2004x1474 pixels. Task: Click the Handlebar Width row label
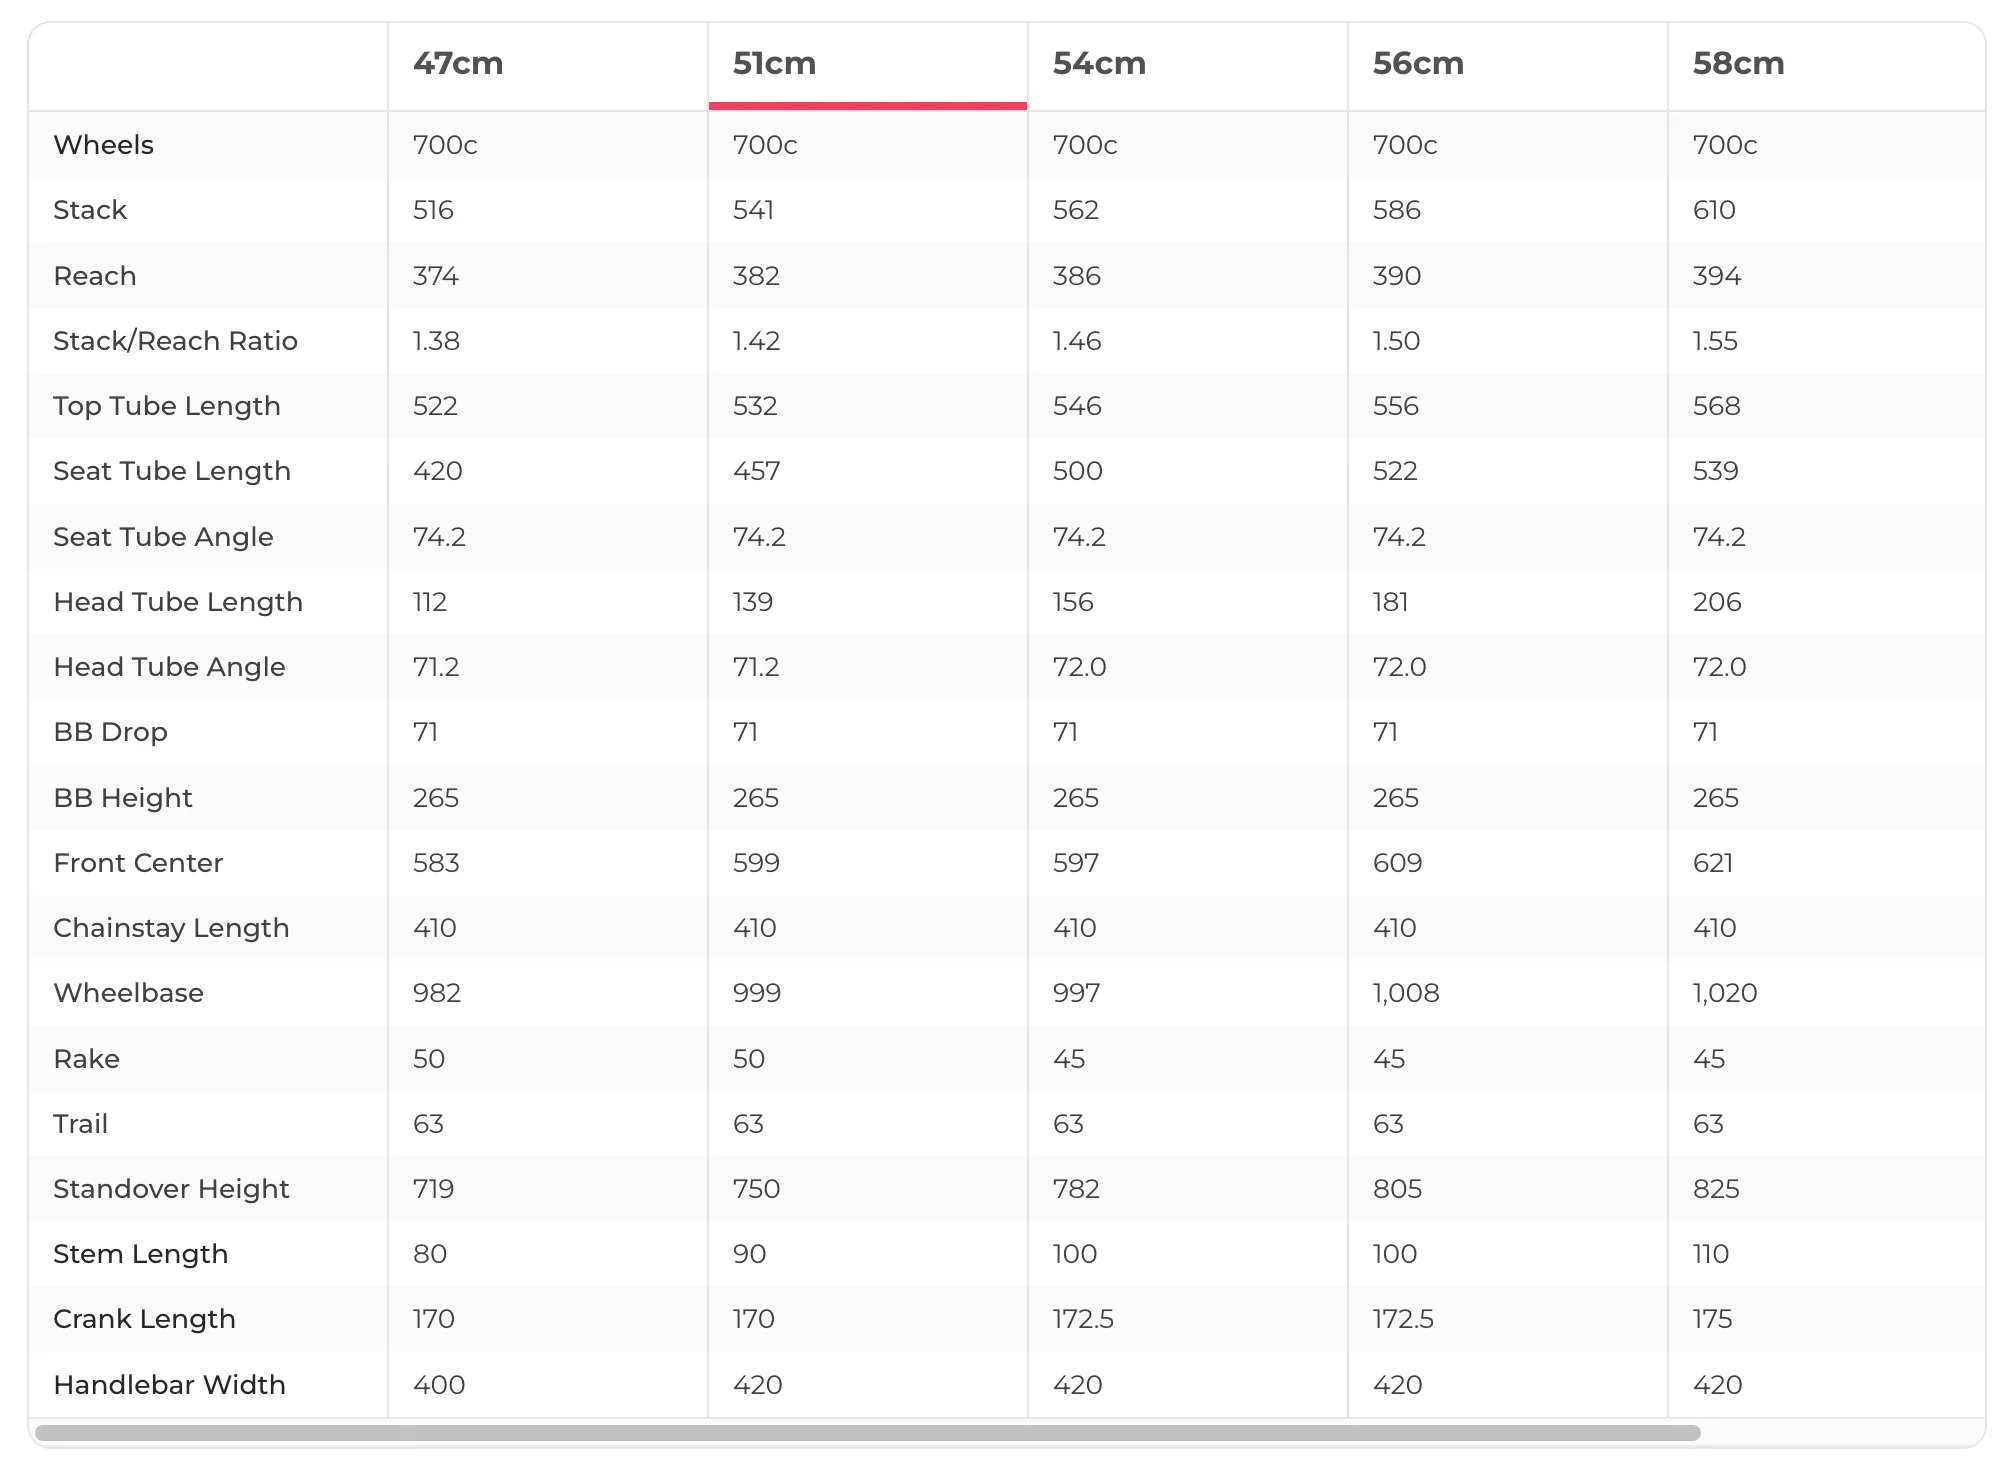click(169, 1385)
